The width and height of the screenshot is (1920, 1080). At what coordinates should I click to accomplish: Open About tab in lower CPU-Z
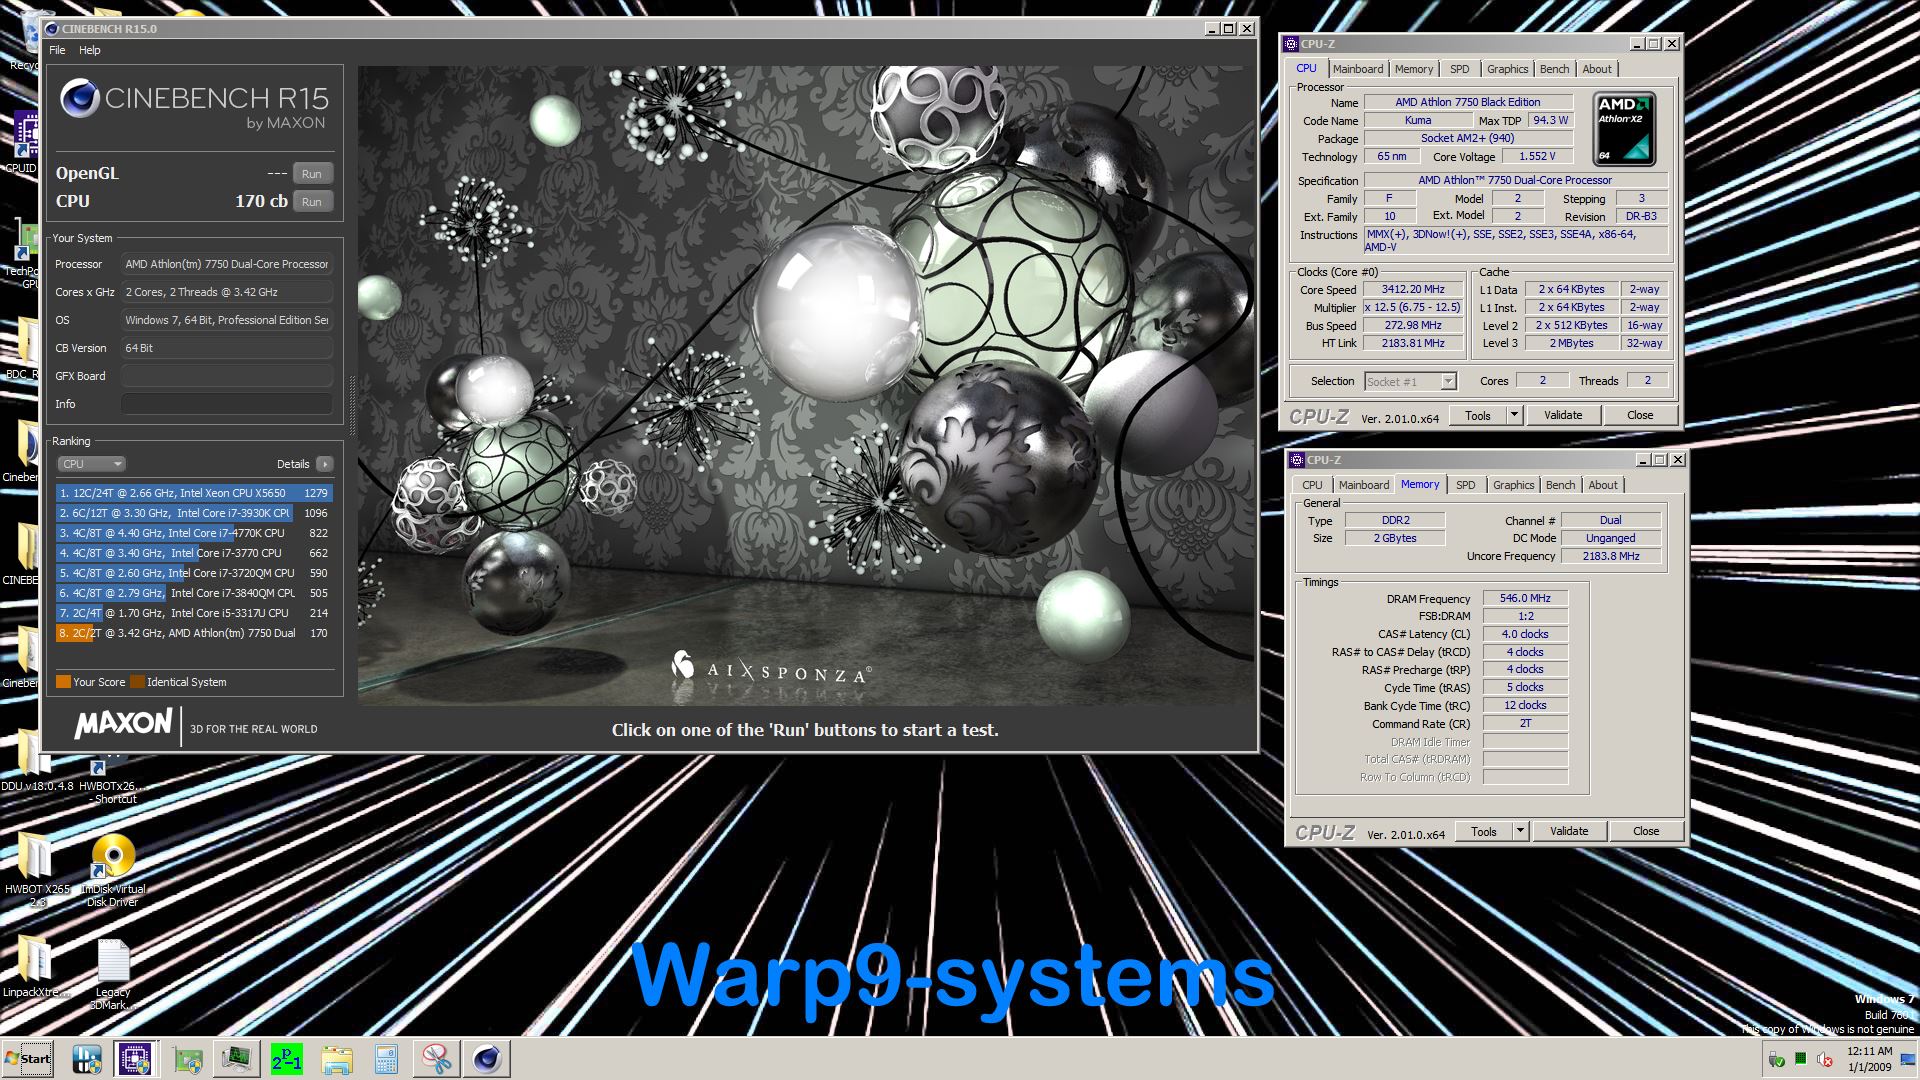(x=1602, y=485)
